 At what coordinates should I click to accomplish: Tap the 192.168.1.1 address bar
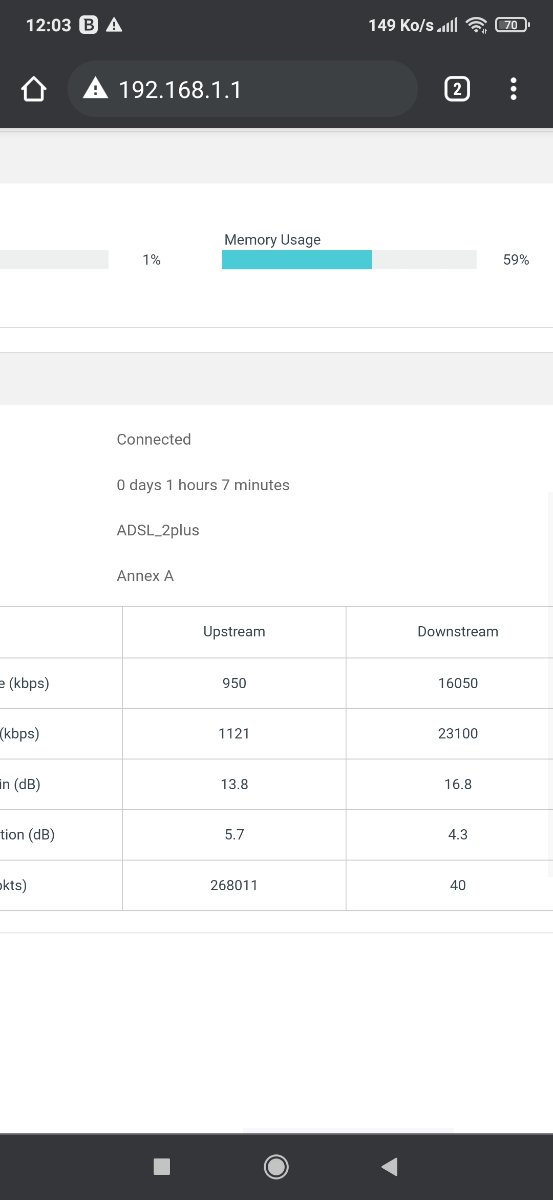(x=242, y=89)
